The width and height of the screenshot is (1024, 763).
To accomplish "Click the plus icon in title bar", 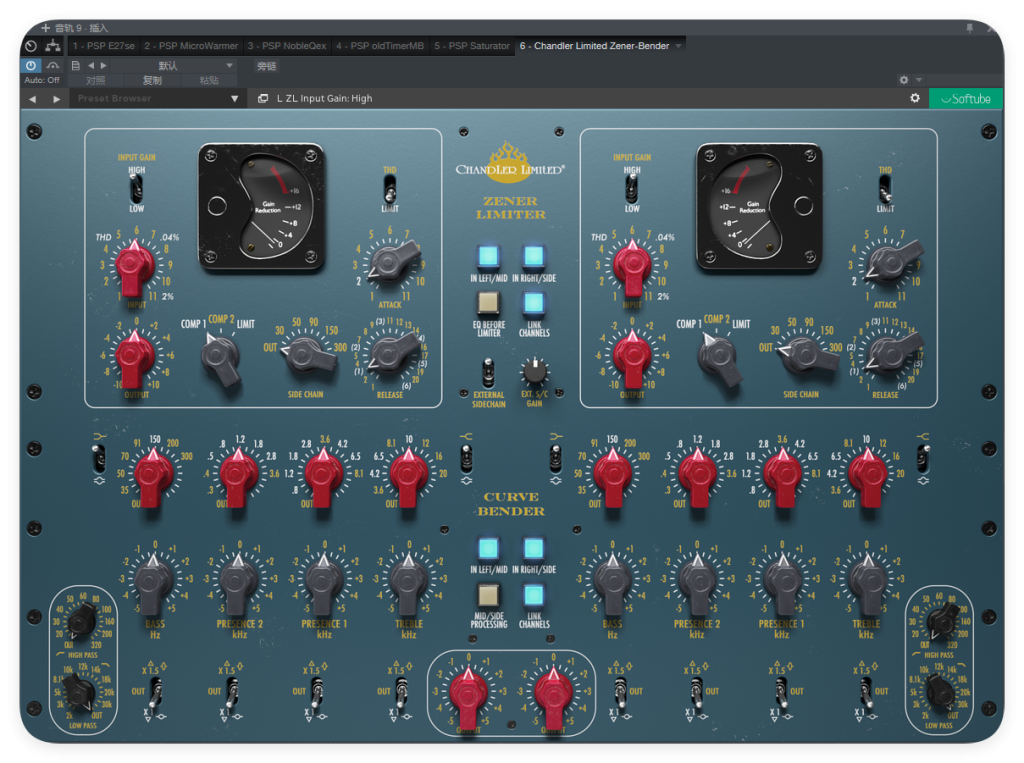I will tap(45, 27).
